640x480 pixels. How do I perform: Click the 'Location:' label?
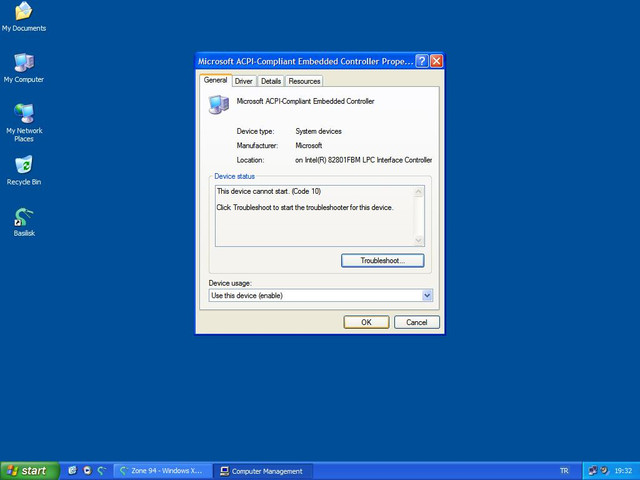tap(250, 160)
